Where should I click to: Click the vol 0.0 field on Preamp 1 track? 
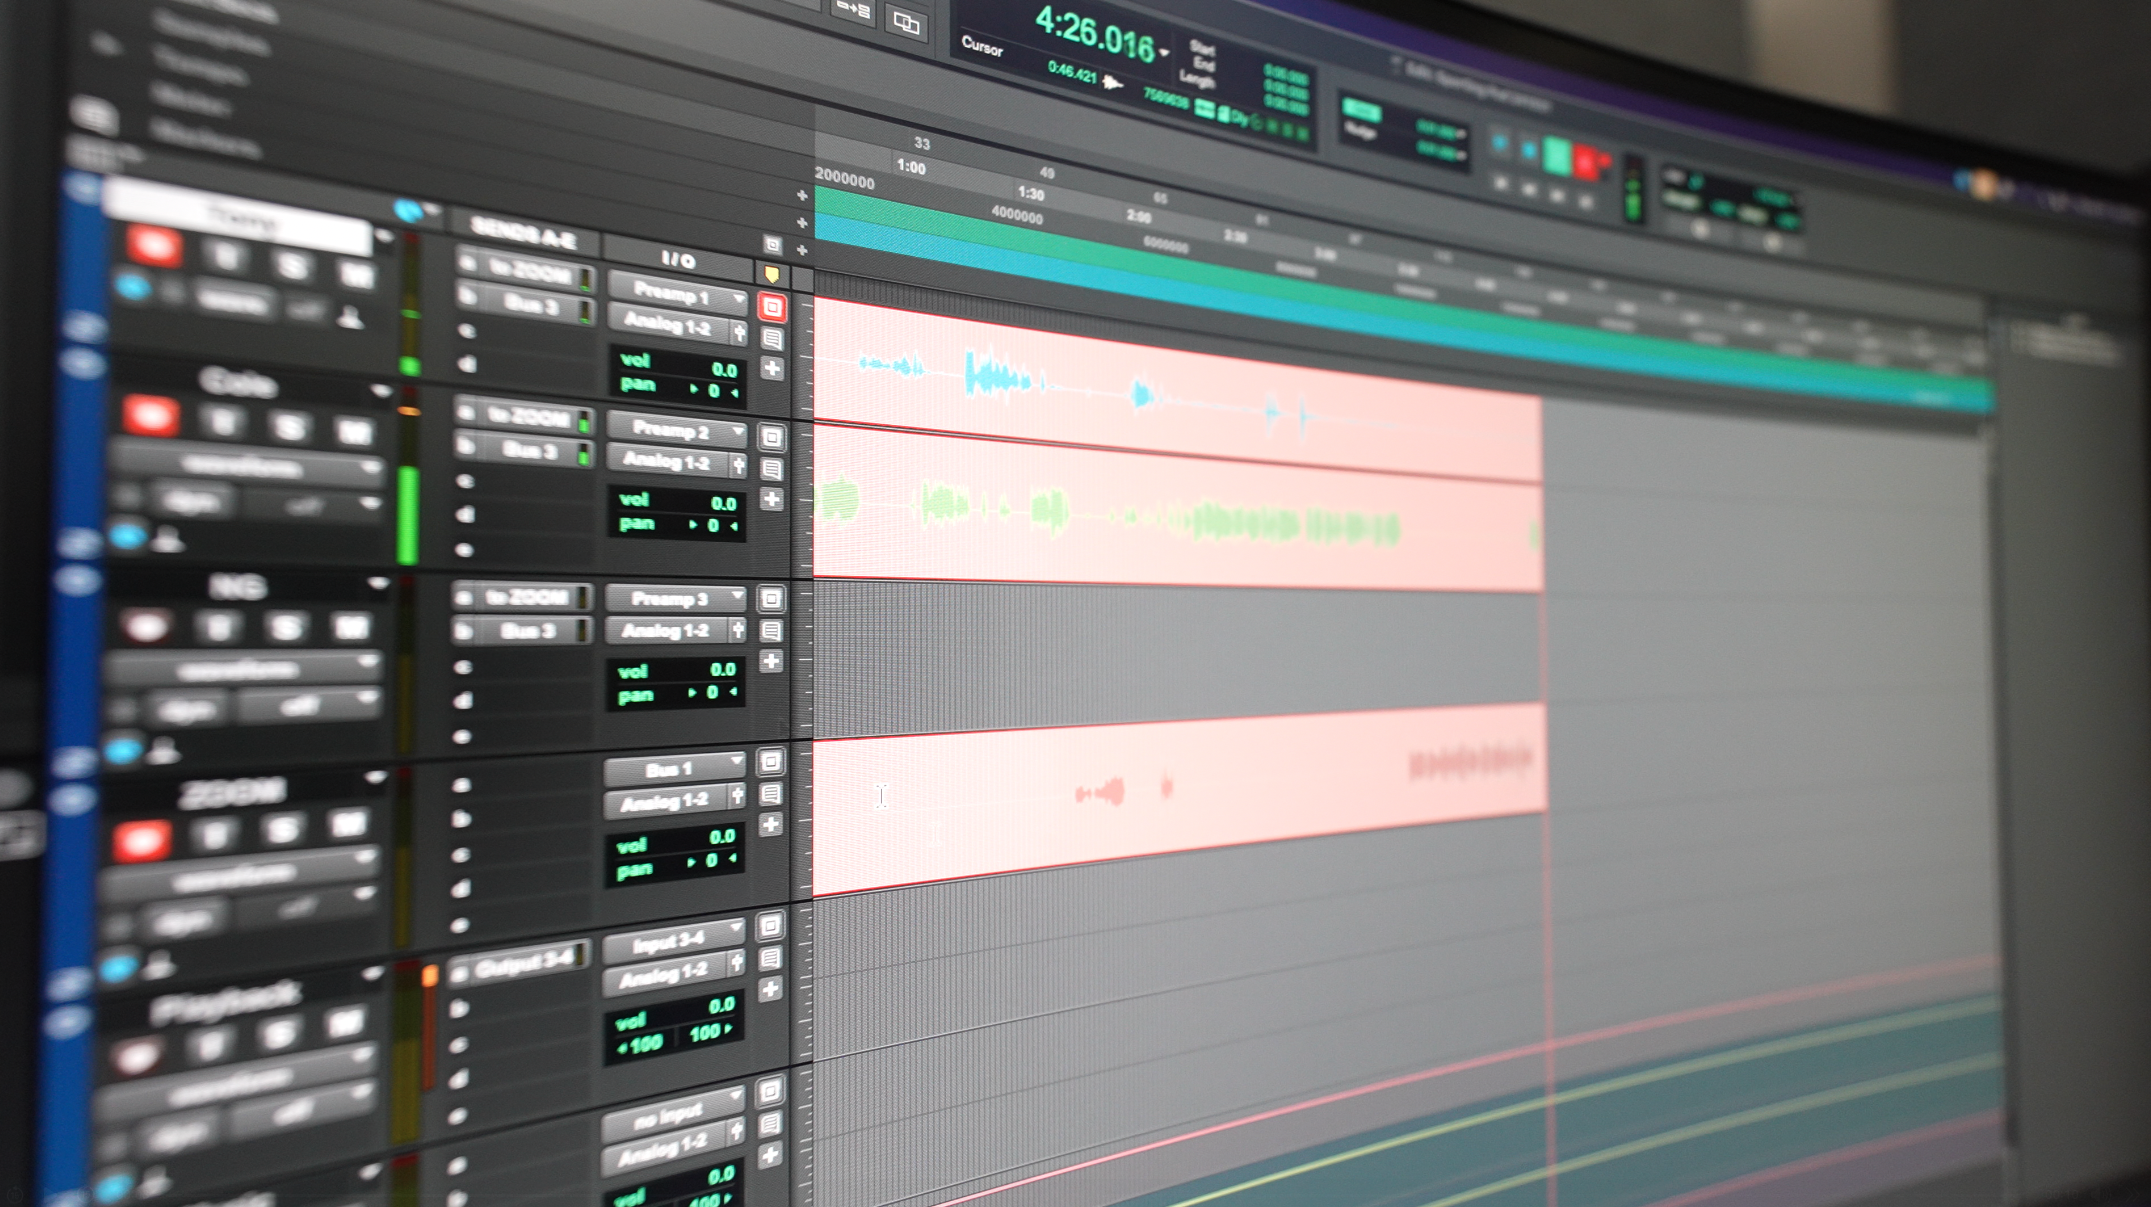(677, 363)
